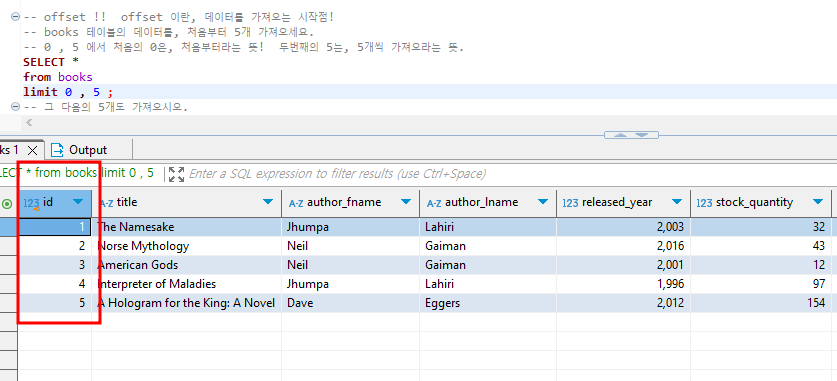
Task: Click the maximize-results down arrow on the panel divider
Action: (x=642, y=136)
